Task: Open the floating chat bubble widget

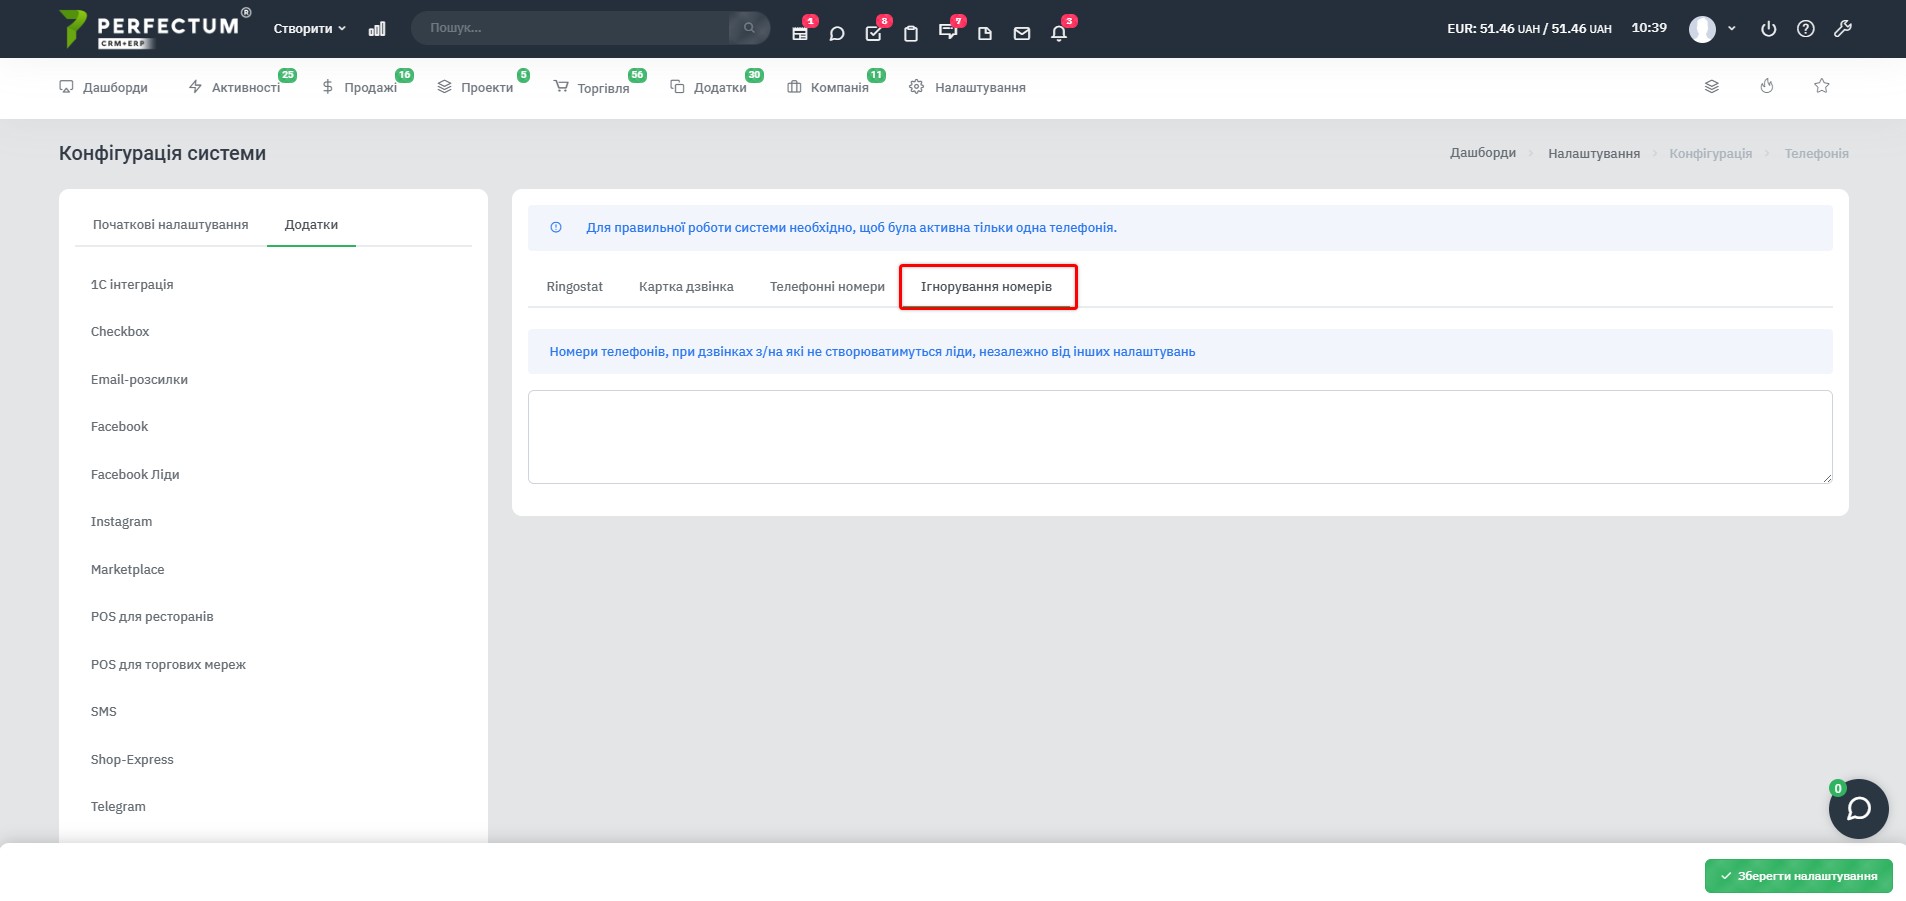Action: (1859, 808)
